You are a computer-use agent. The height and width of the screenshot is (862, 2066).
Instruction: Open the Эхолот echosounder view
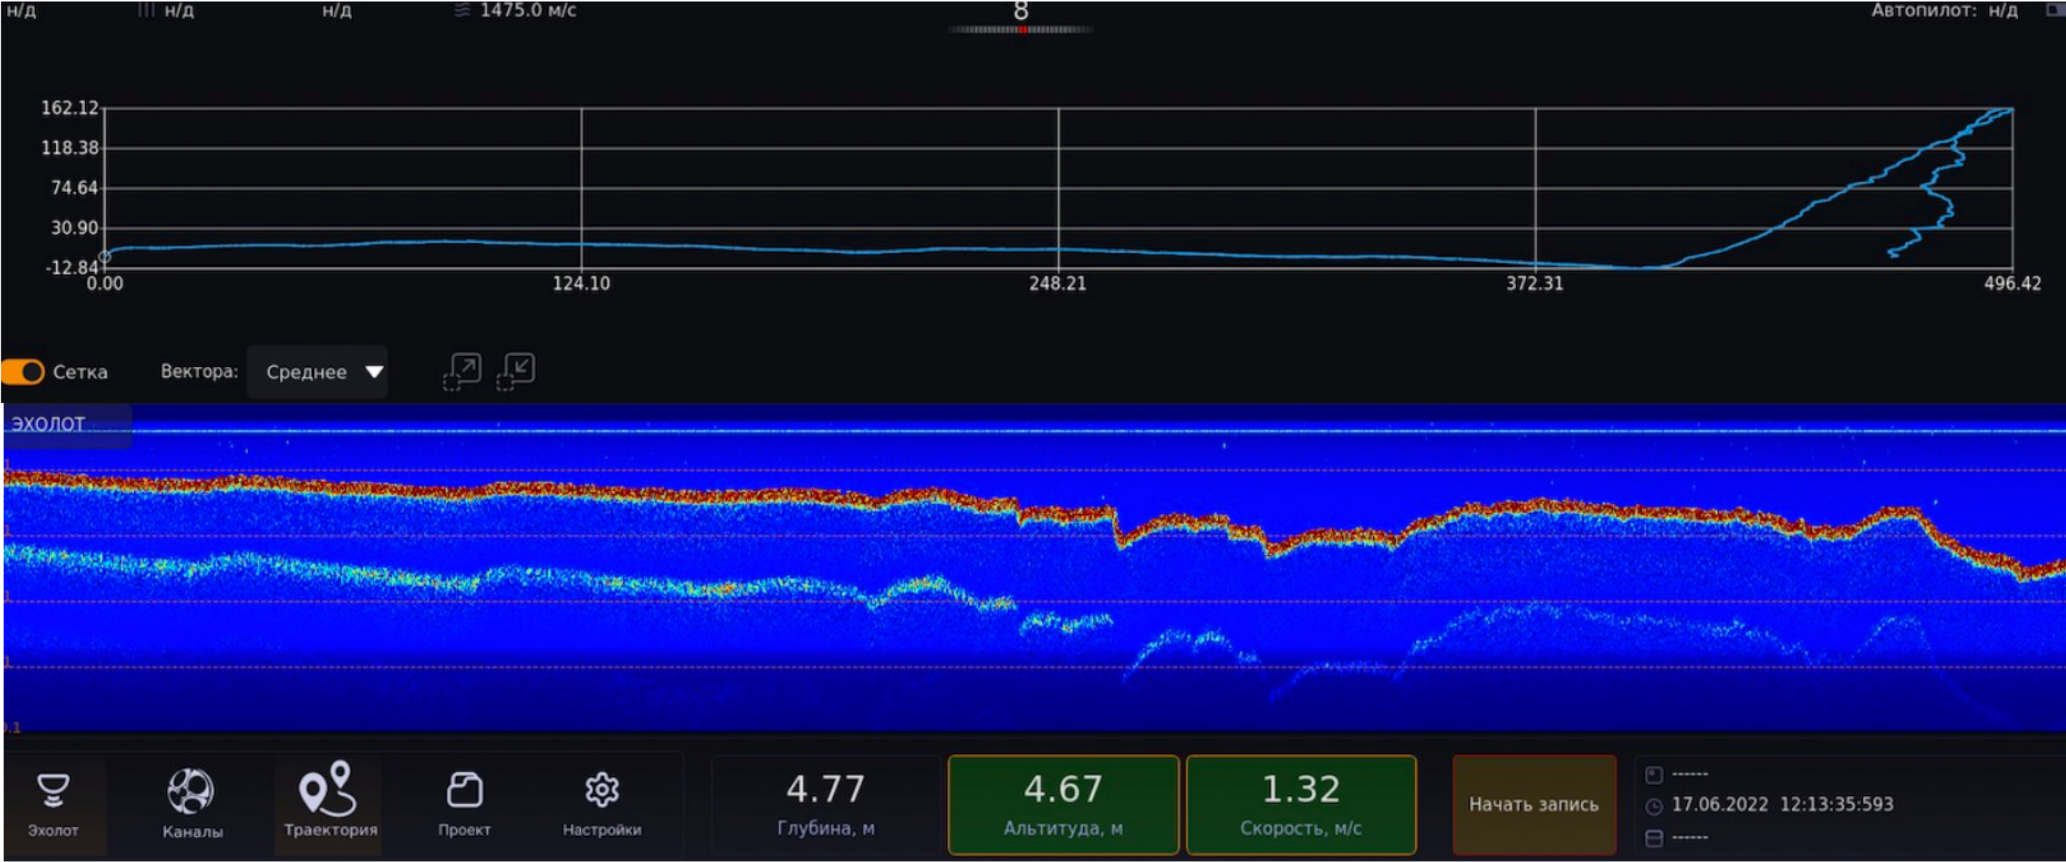point(53,804)
